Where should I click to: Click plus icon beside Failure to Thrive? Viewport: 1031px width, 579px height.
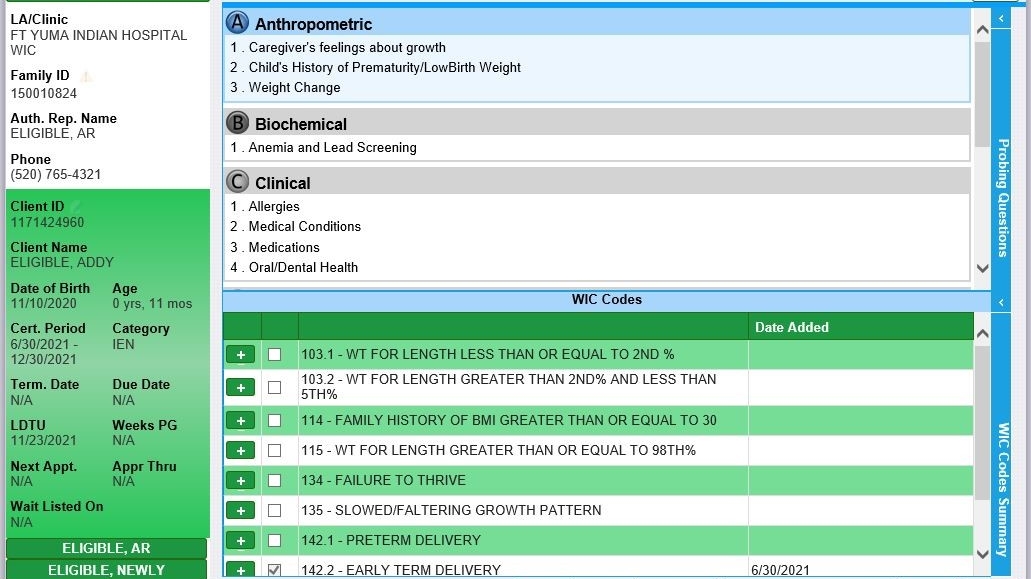pyautogui.click(x=240, y=481)
